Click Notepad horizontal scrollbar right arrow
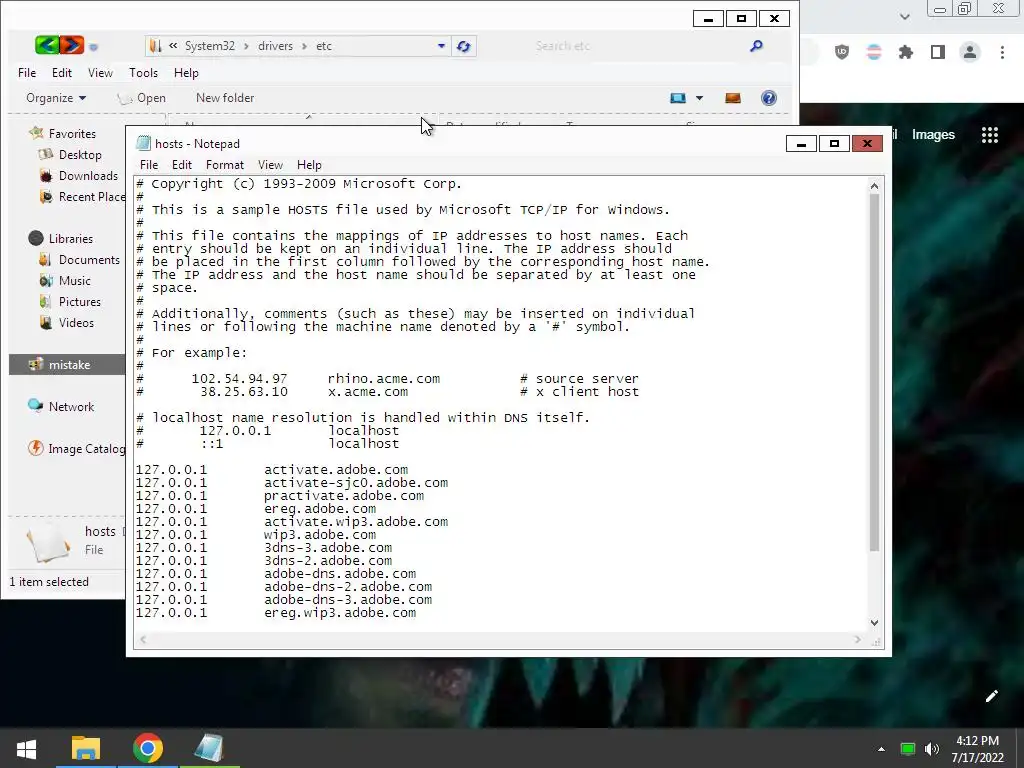 (x=857, y=640)
